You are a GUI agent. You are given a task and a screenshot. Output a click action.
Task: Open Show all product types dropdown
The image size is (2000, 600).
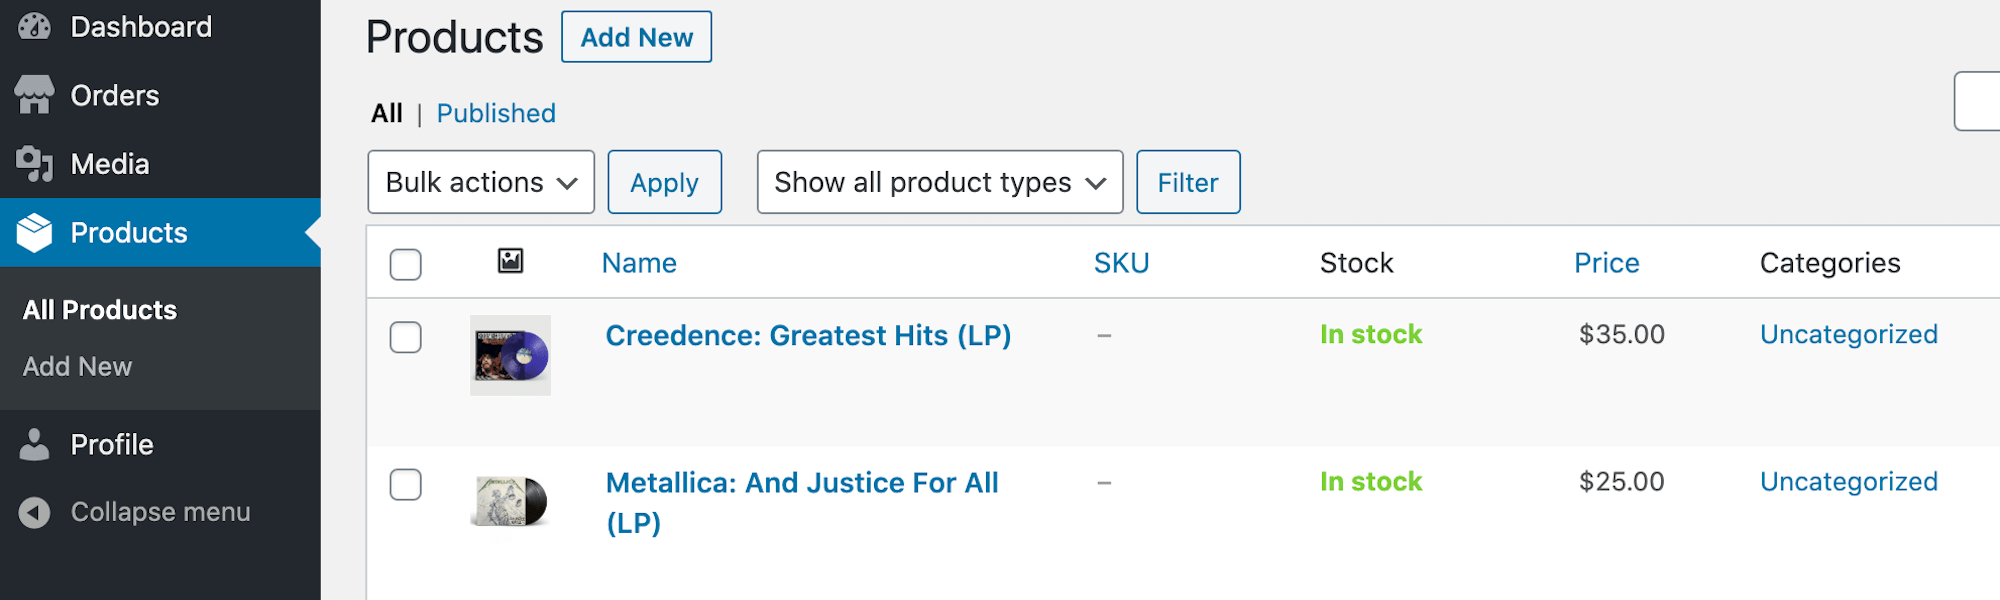tap(940, 182)
